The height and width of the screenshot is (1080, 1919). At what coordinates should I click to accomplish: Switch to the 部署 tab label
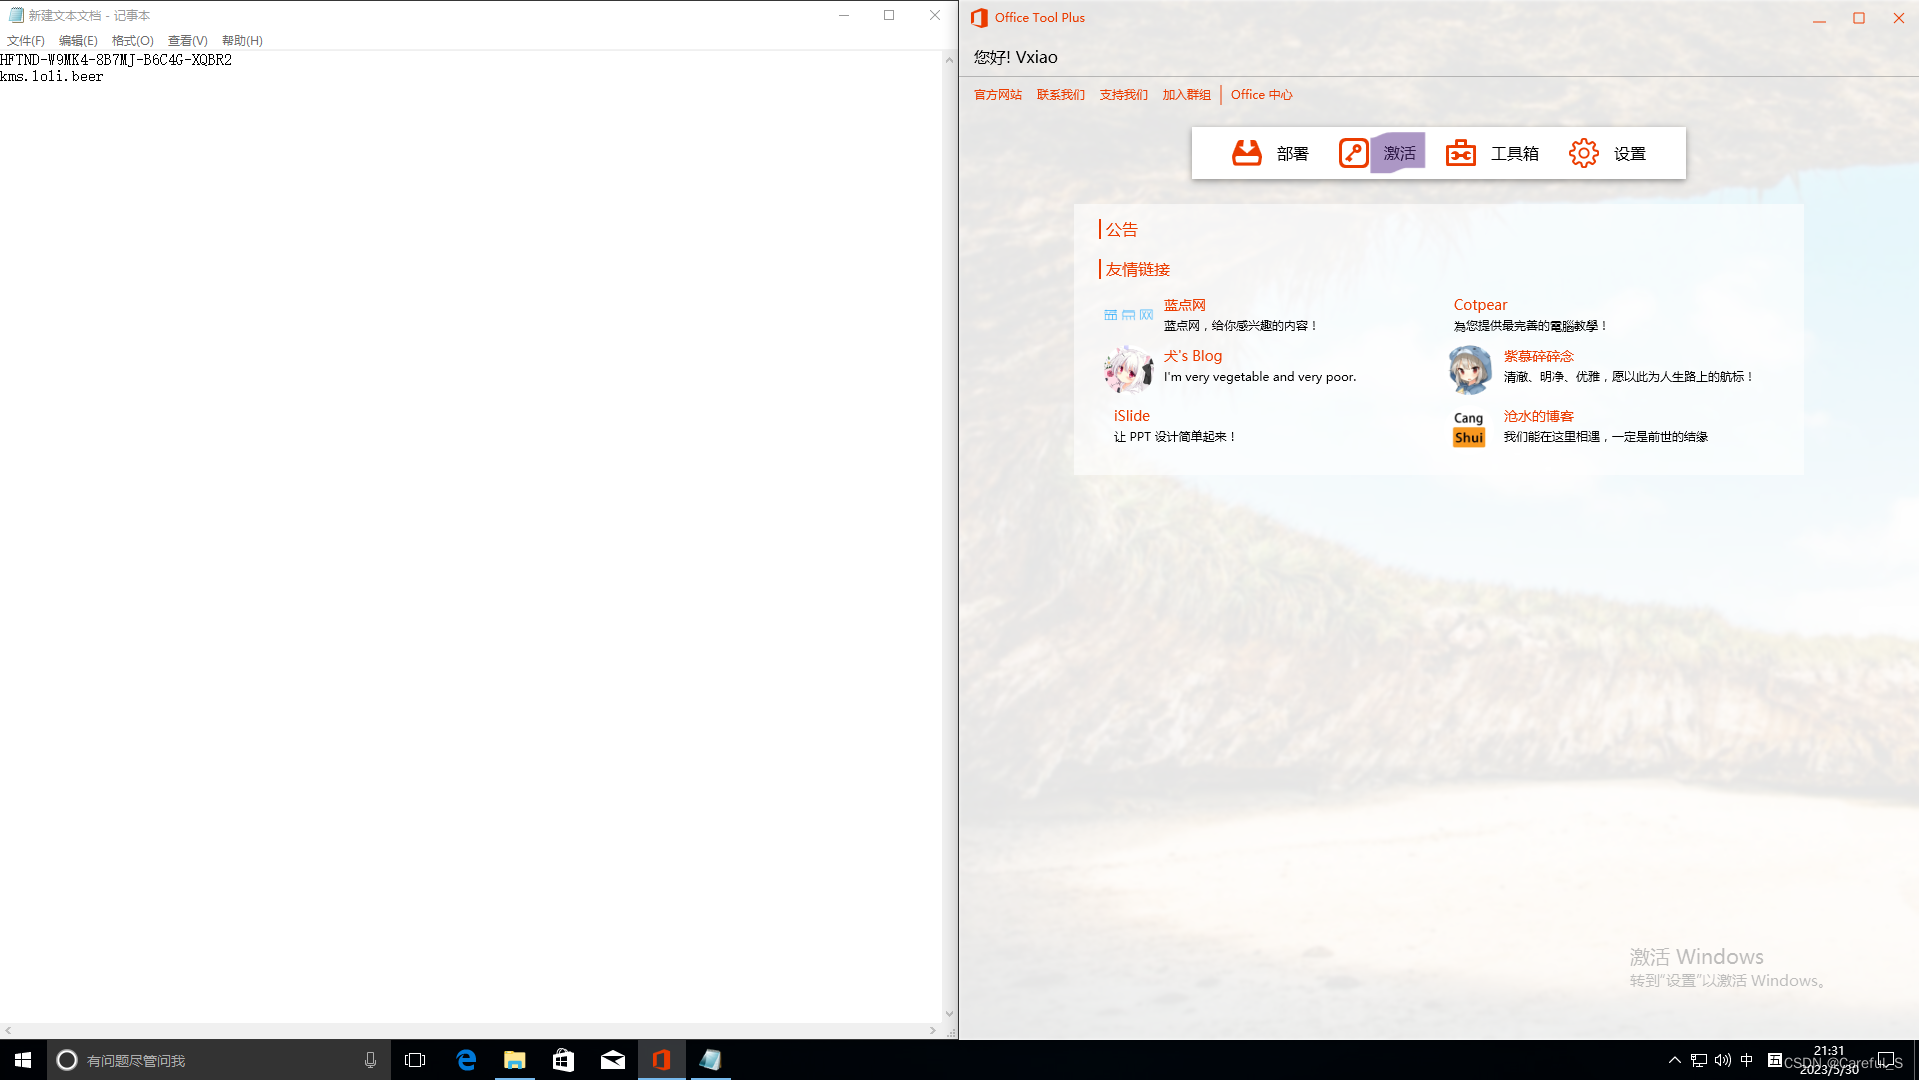[1292, 153]
